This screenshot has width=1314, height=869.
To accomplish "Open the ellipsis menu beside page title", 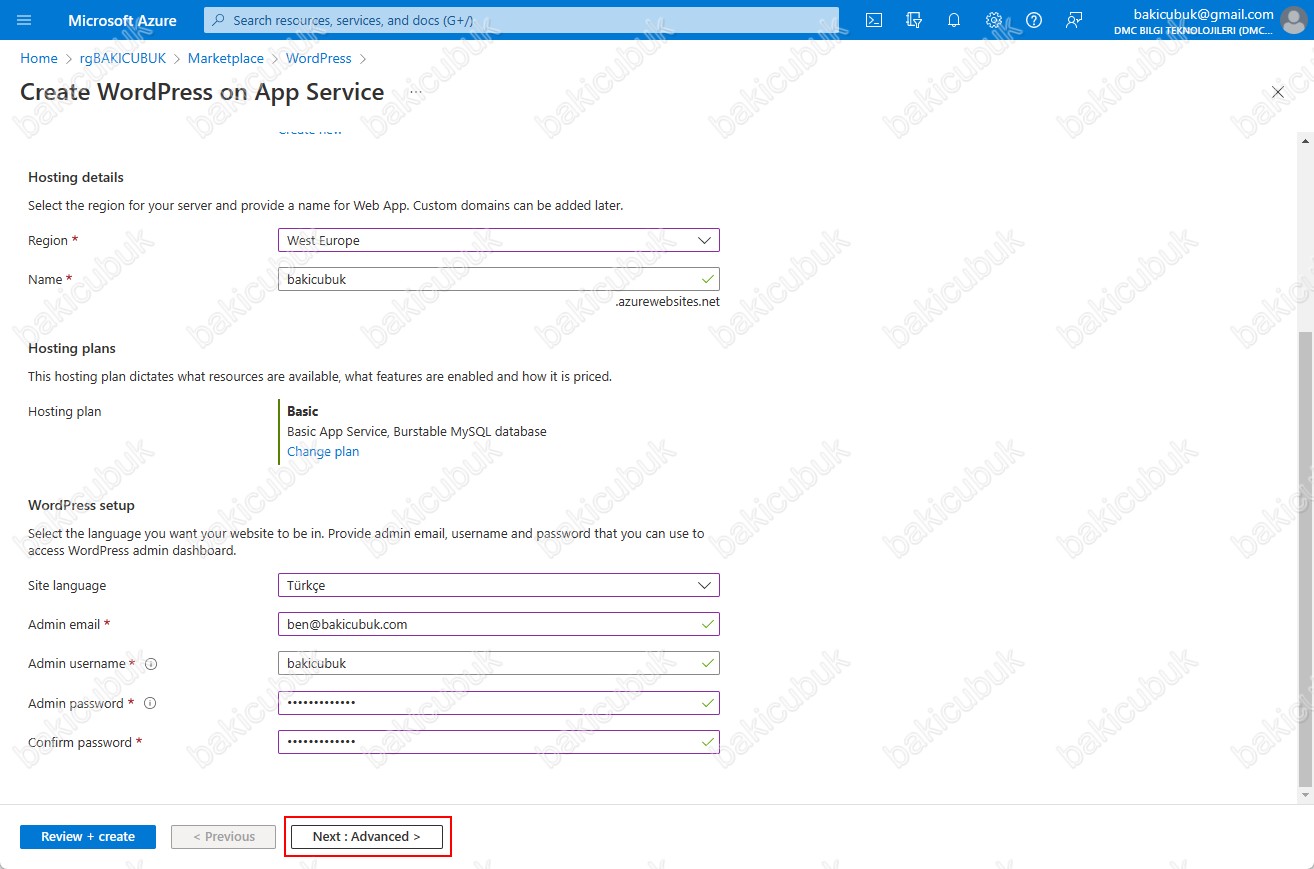I will 416,92.
